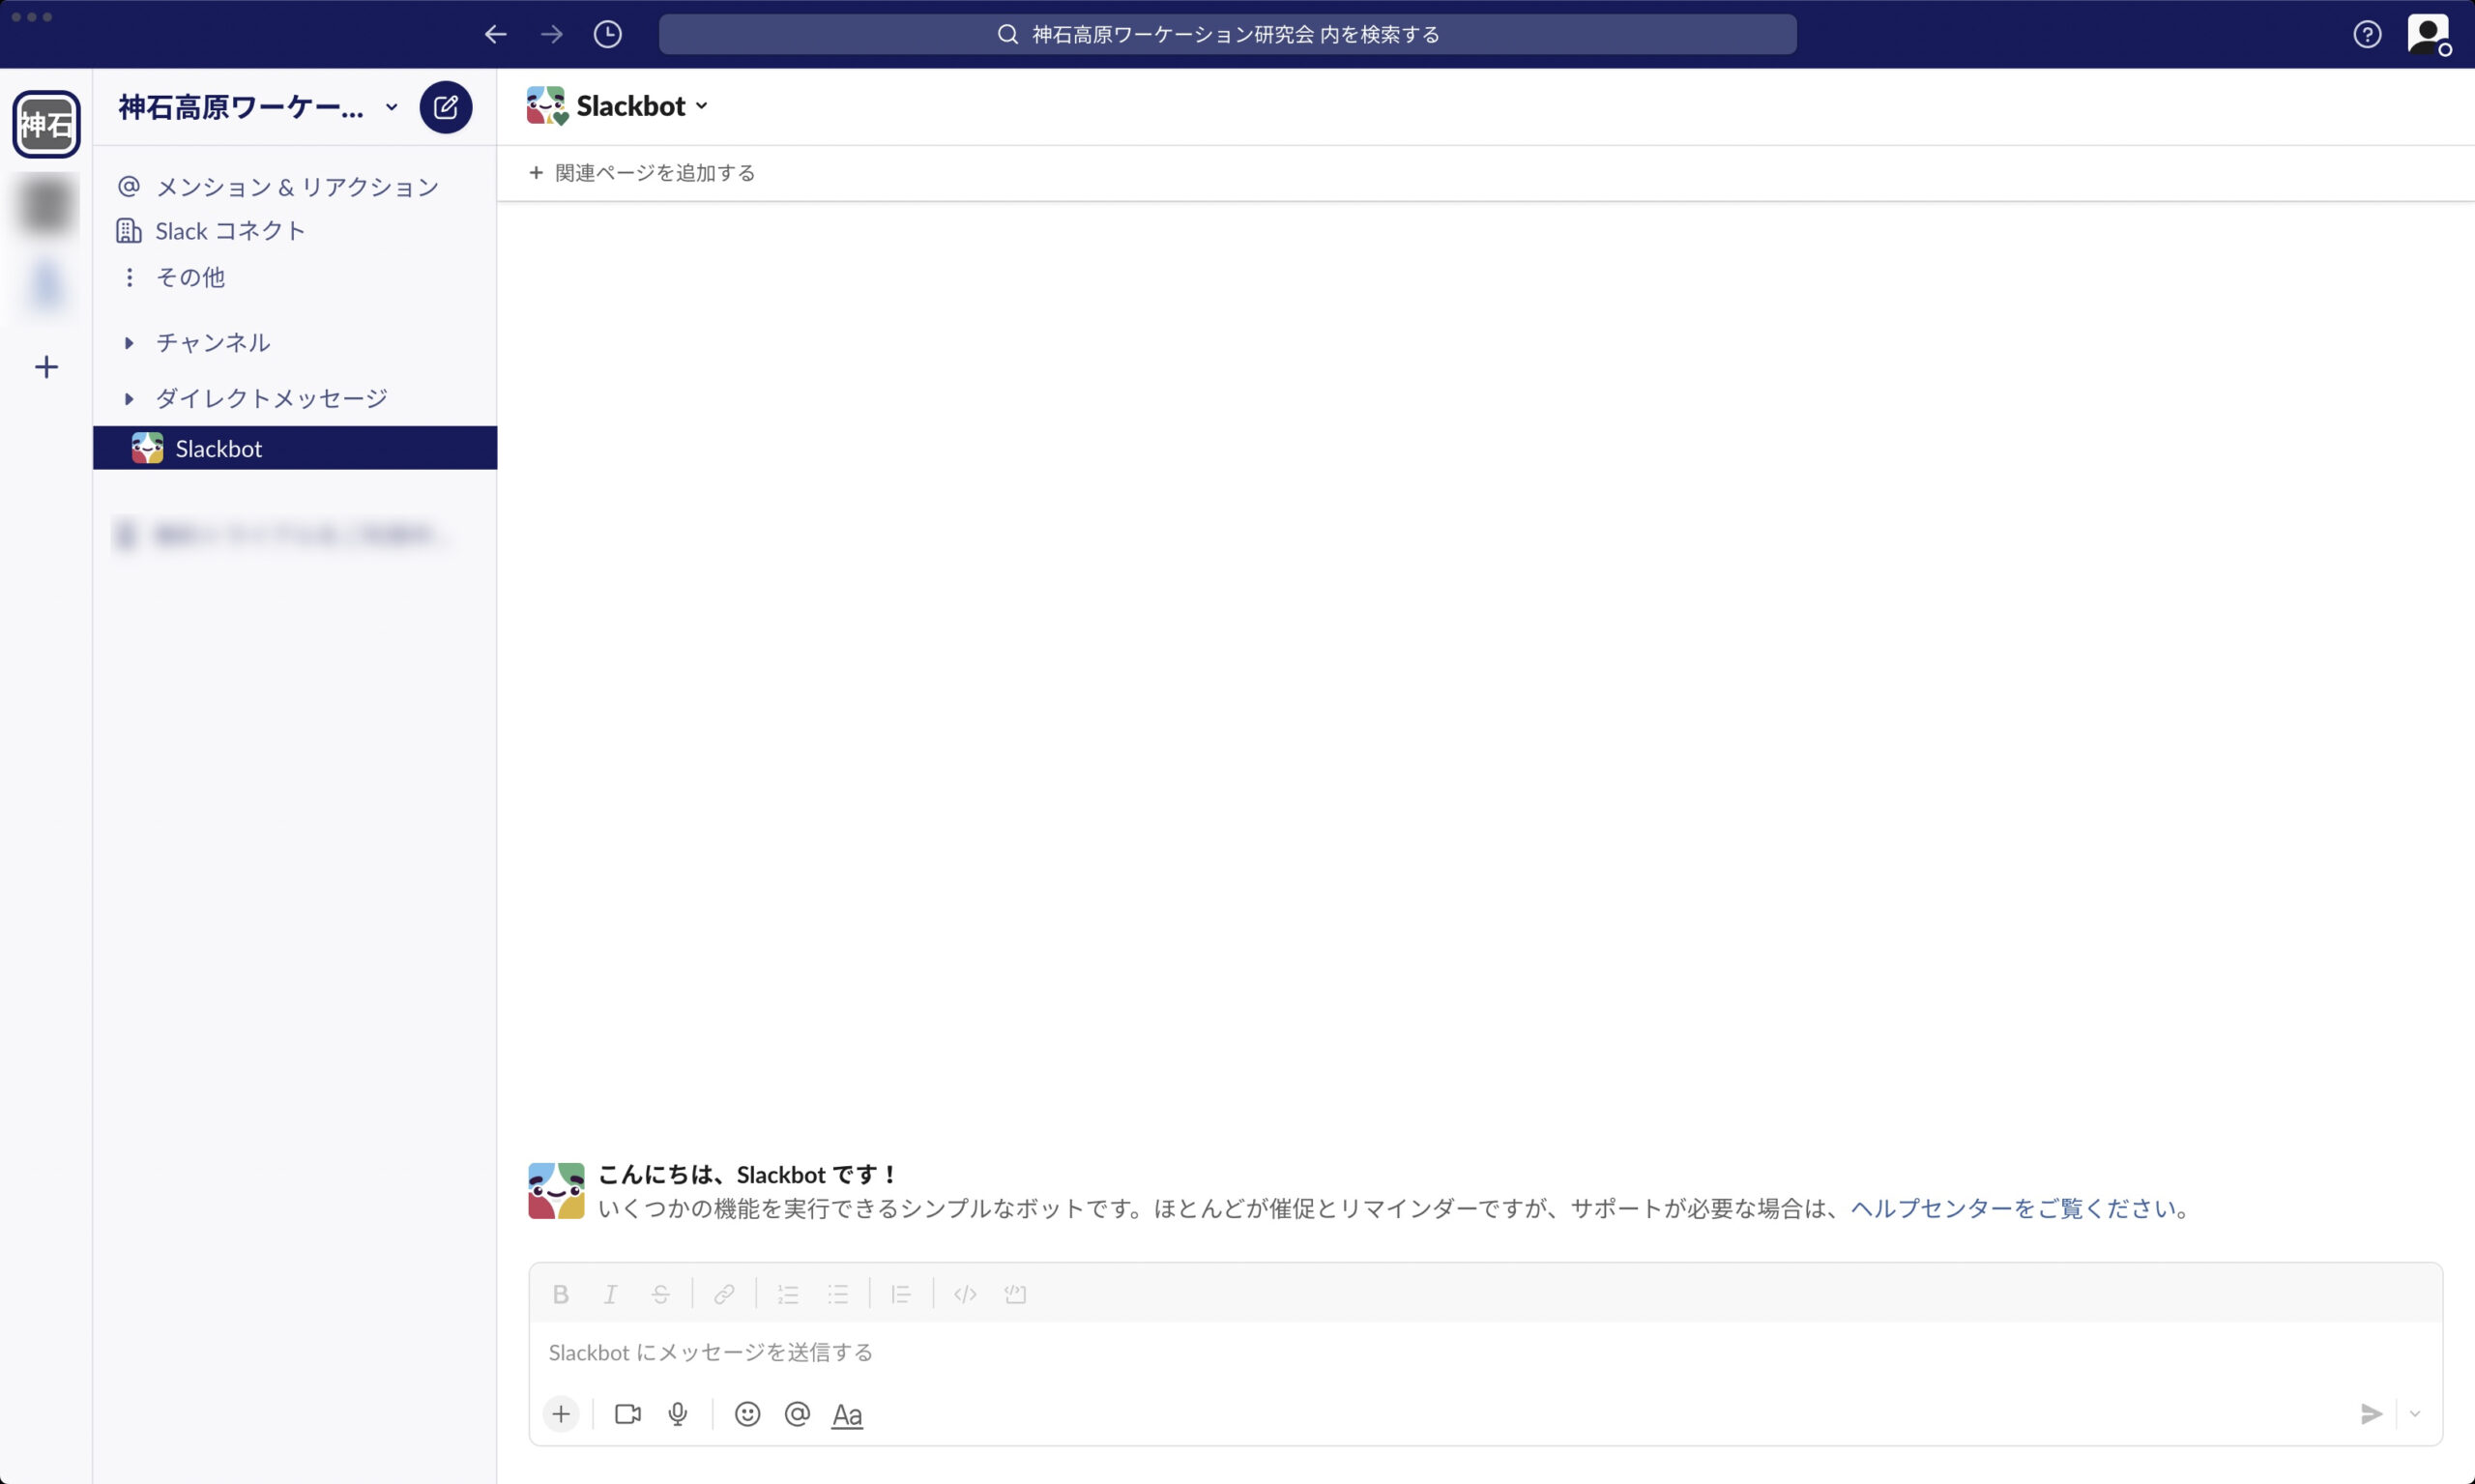Open the attachment plus button

(x=561, y=1414)
